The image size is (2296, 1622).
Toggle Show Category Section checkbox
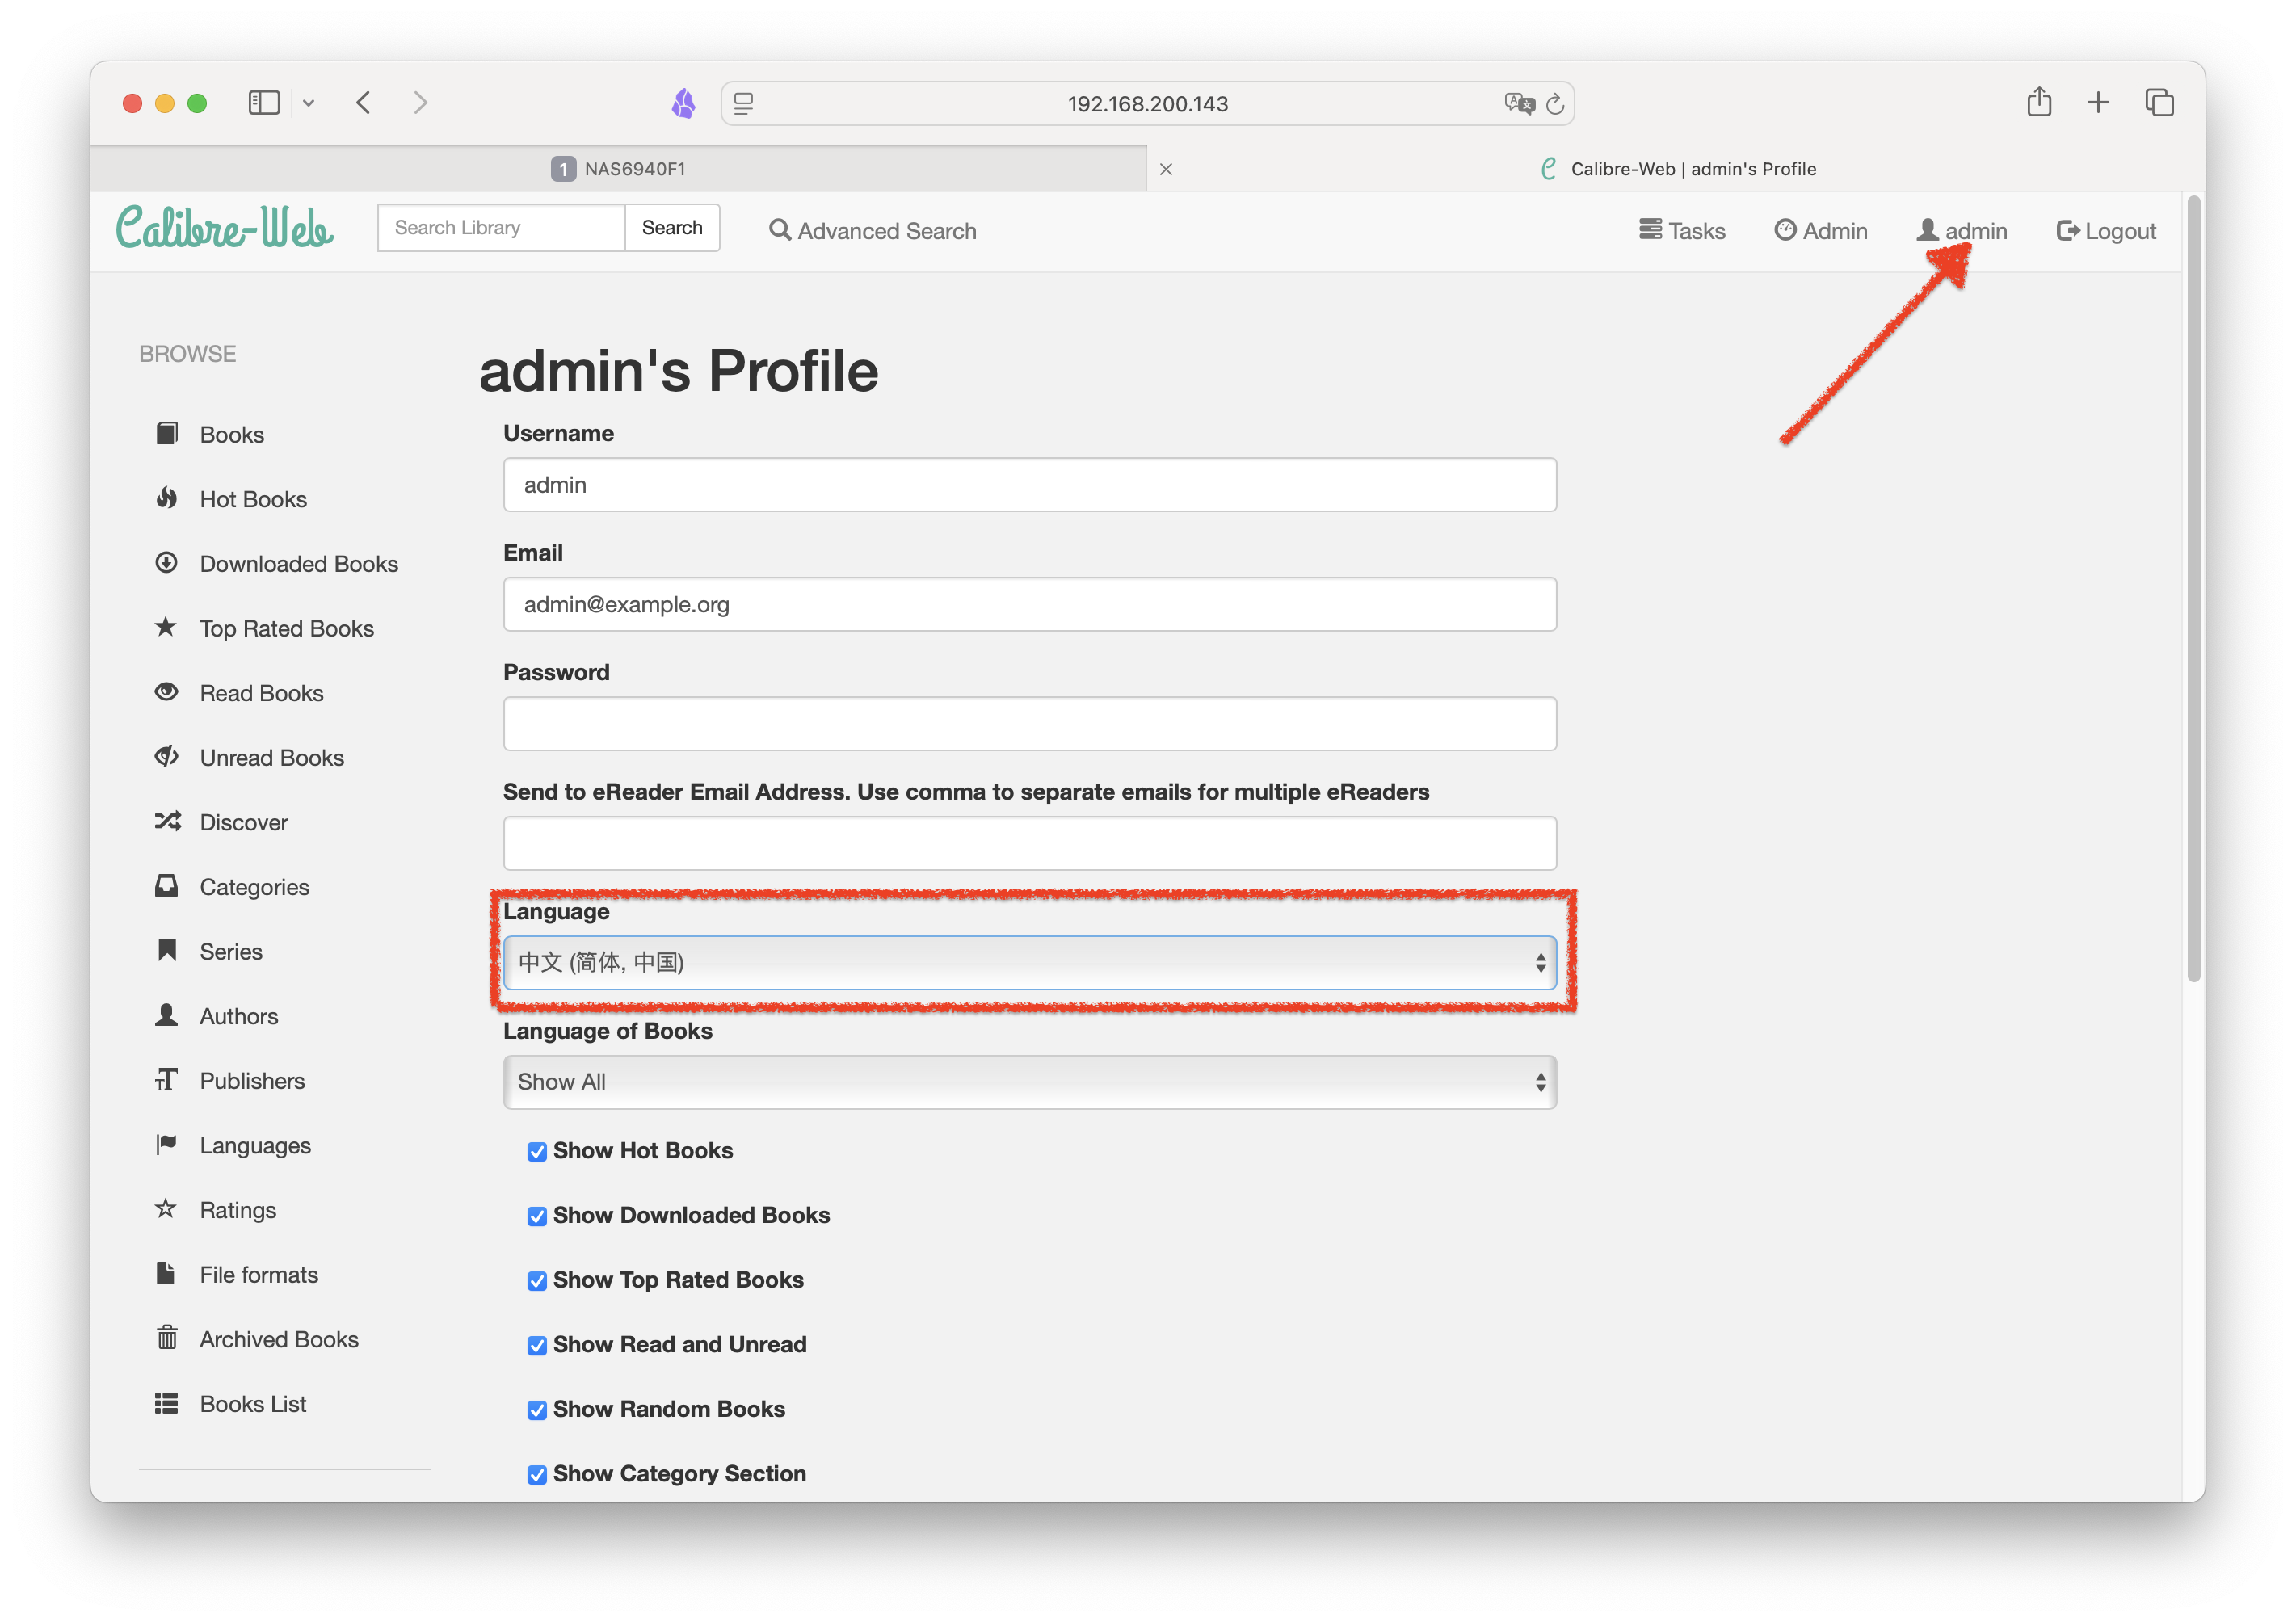click(x=537, y=1475)
